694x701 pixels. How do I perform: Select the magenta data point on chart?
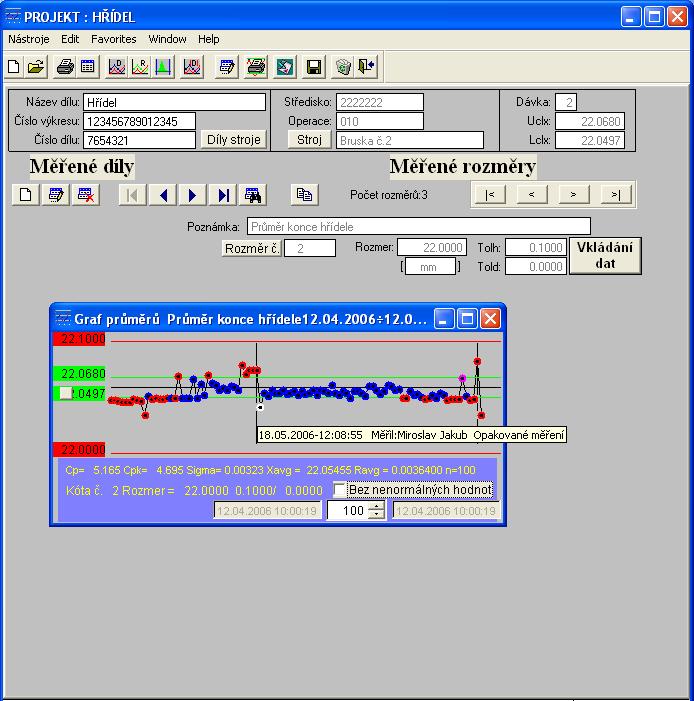462,378
